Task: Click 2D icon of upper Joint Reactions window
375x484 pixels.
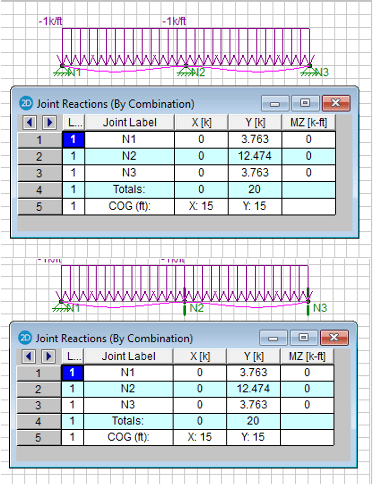Action: point(26,103)
